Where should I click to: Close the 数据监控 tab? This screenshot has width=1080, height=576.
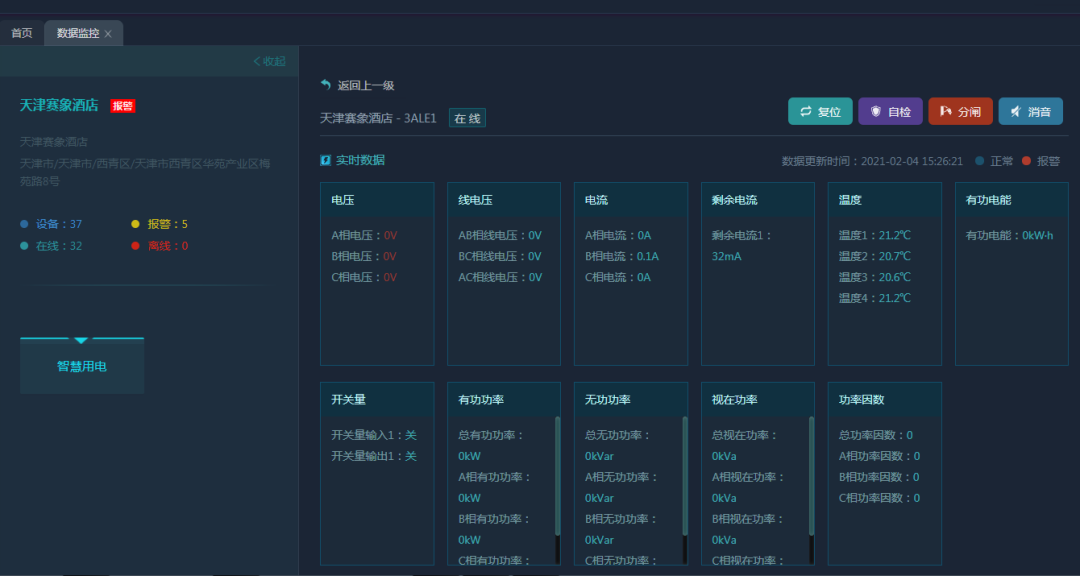click(x=108, y=34)
